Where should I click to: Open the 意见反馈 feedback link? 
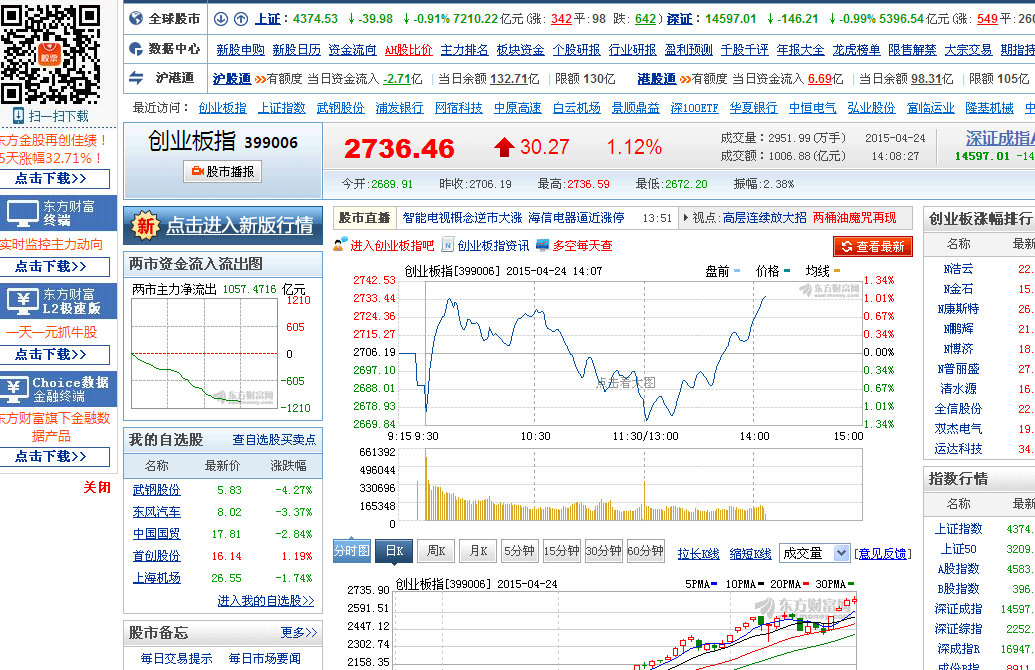(883, 554)
